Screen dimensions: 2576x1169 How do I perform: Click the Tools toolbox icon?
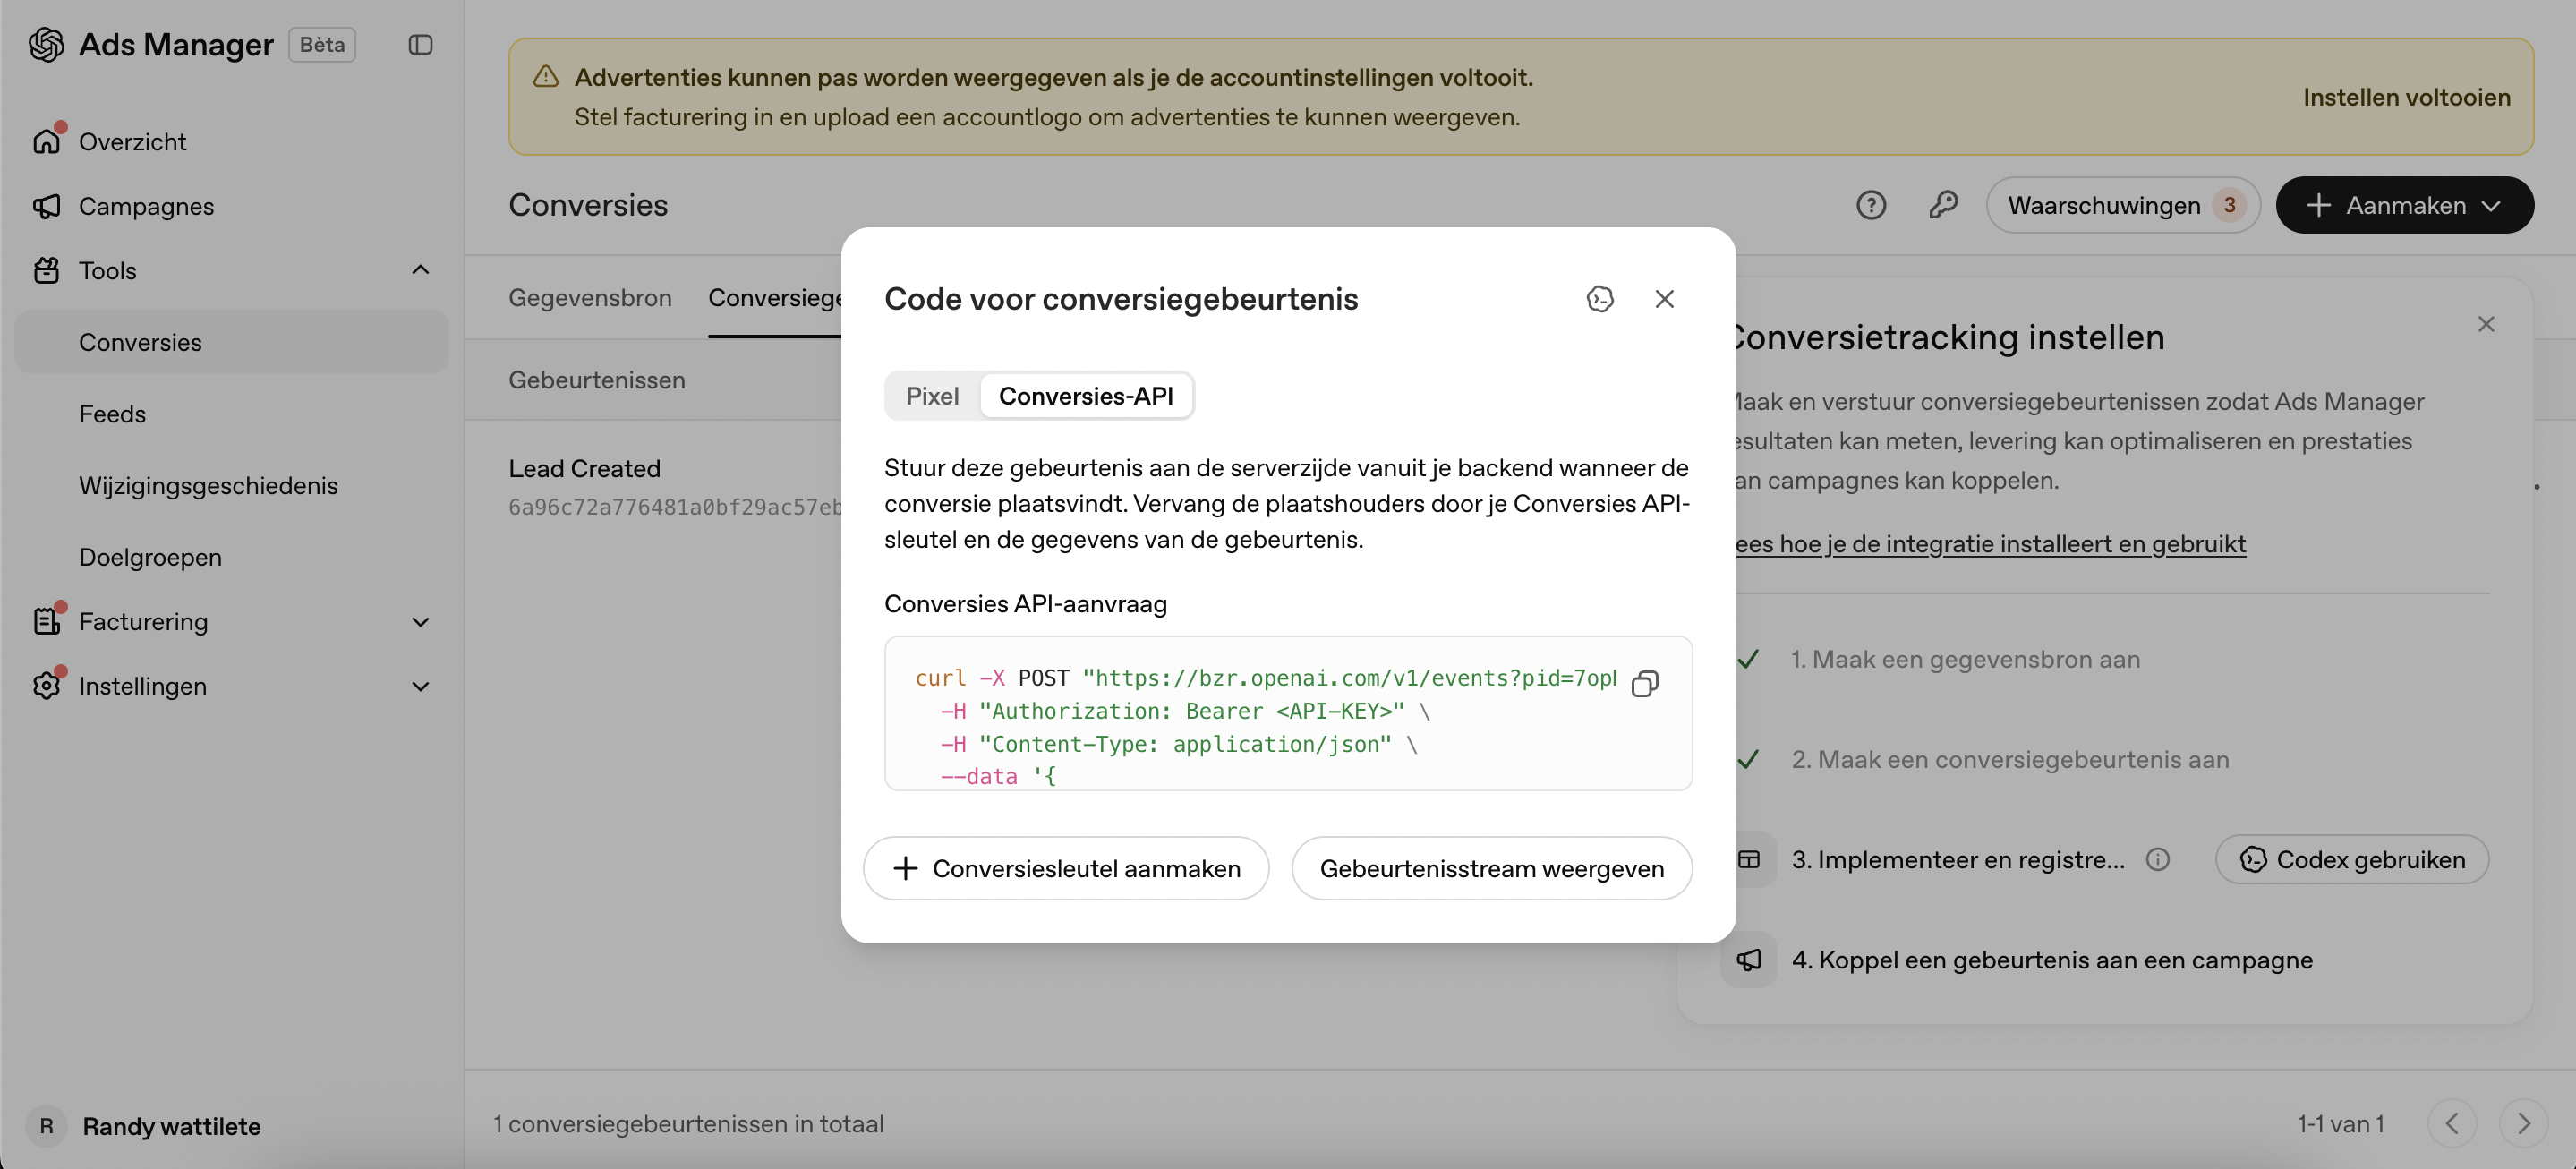[46, 270]
